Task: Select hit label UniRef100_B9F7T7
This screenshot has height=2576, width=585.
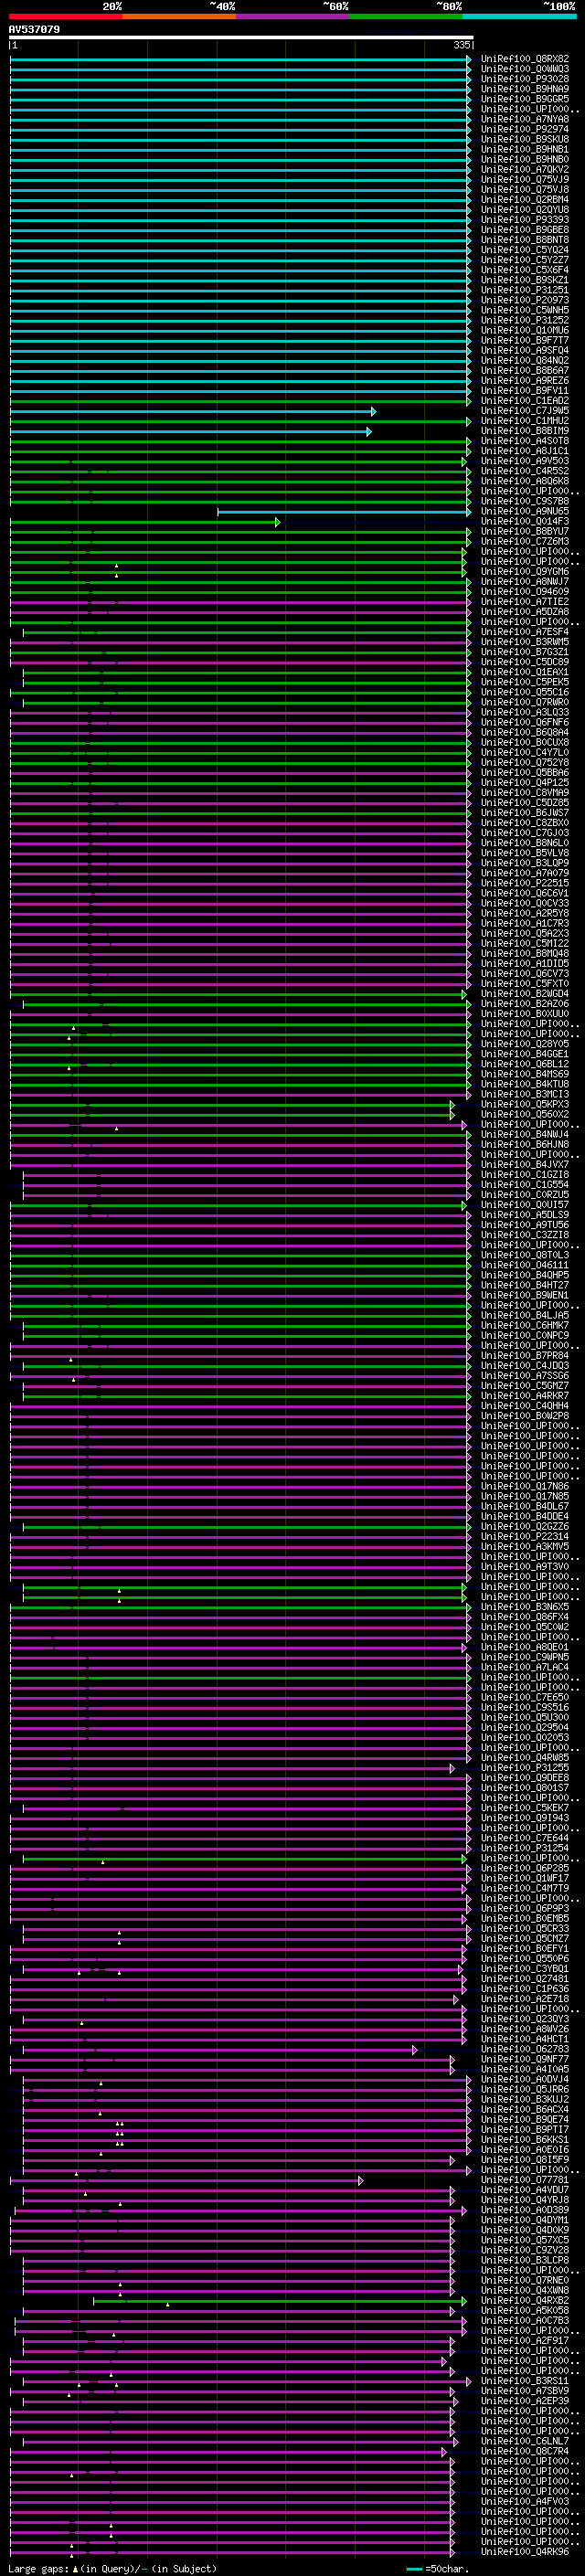Action: tap(525, 340)
